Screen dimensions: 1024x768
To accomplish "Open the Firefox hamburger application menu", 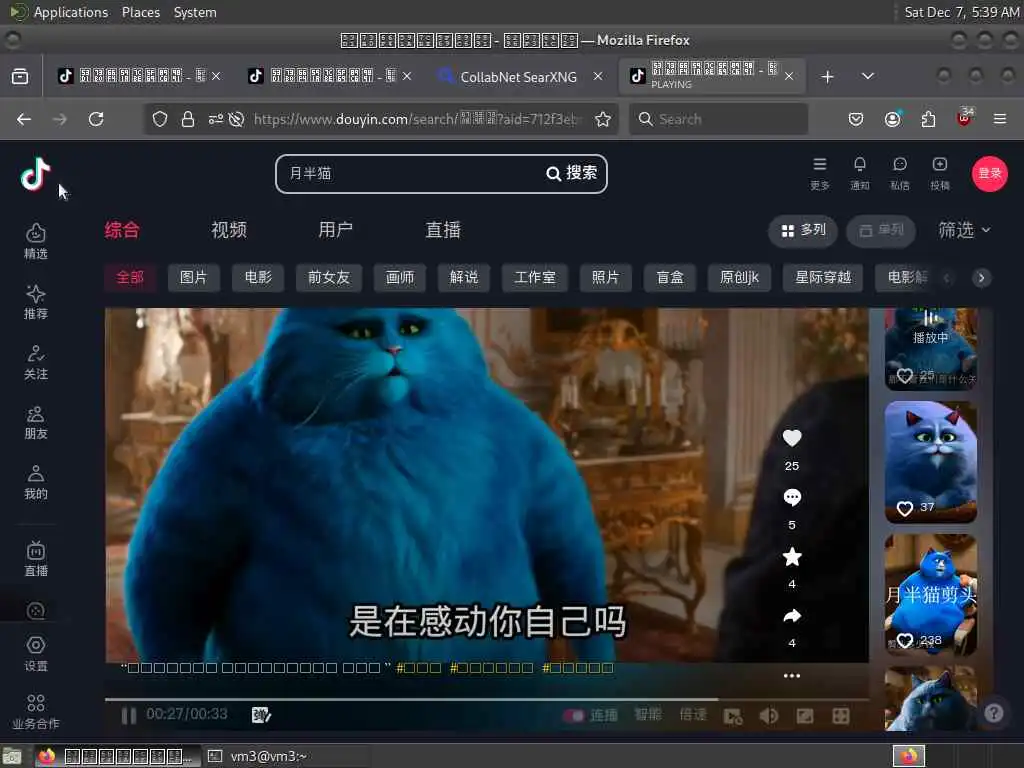I will [x=999, y=119].
